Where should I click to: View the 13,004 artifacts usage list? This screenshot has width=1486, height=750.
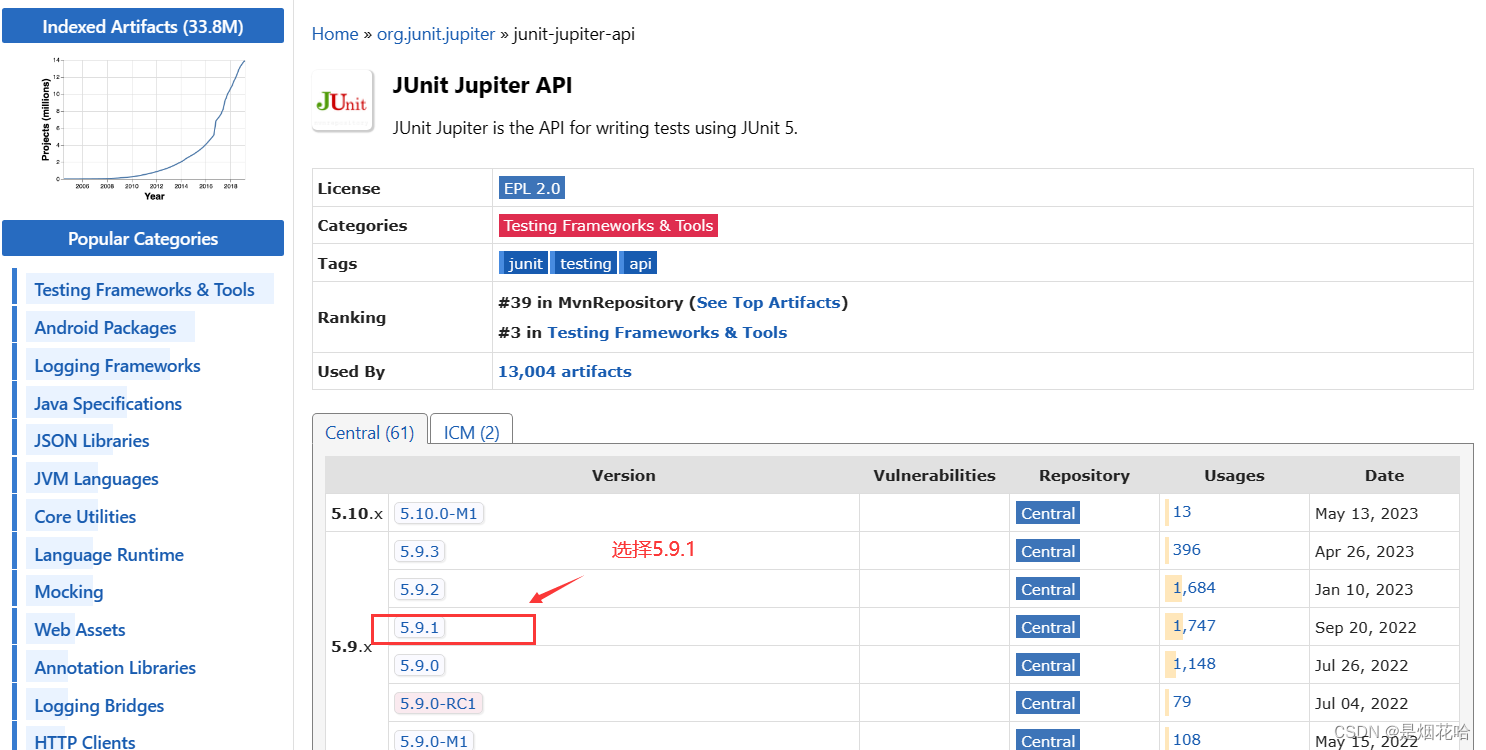[565, 371]
